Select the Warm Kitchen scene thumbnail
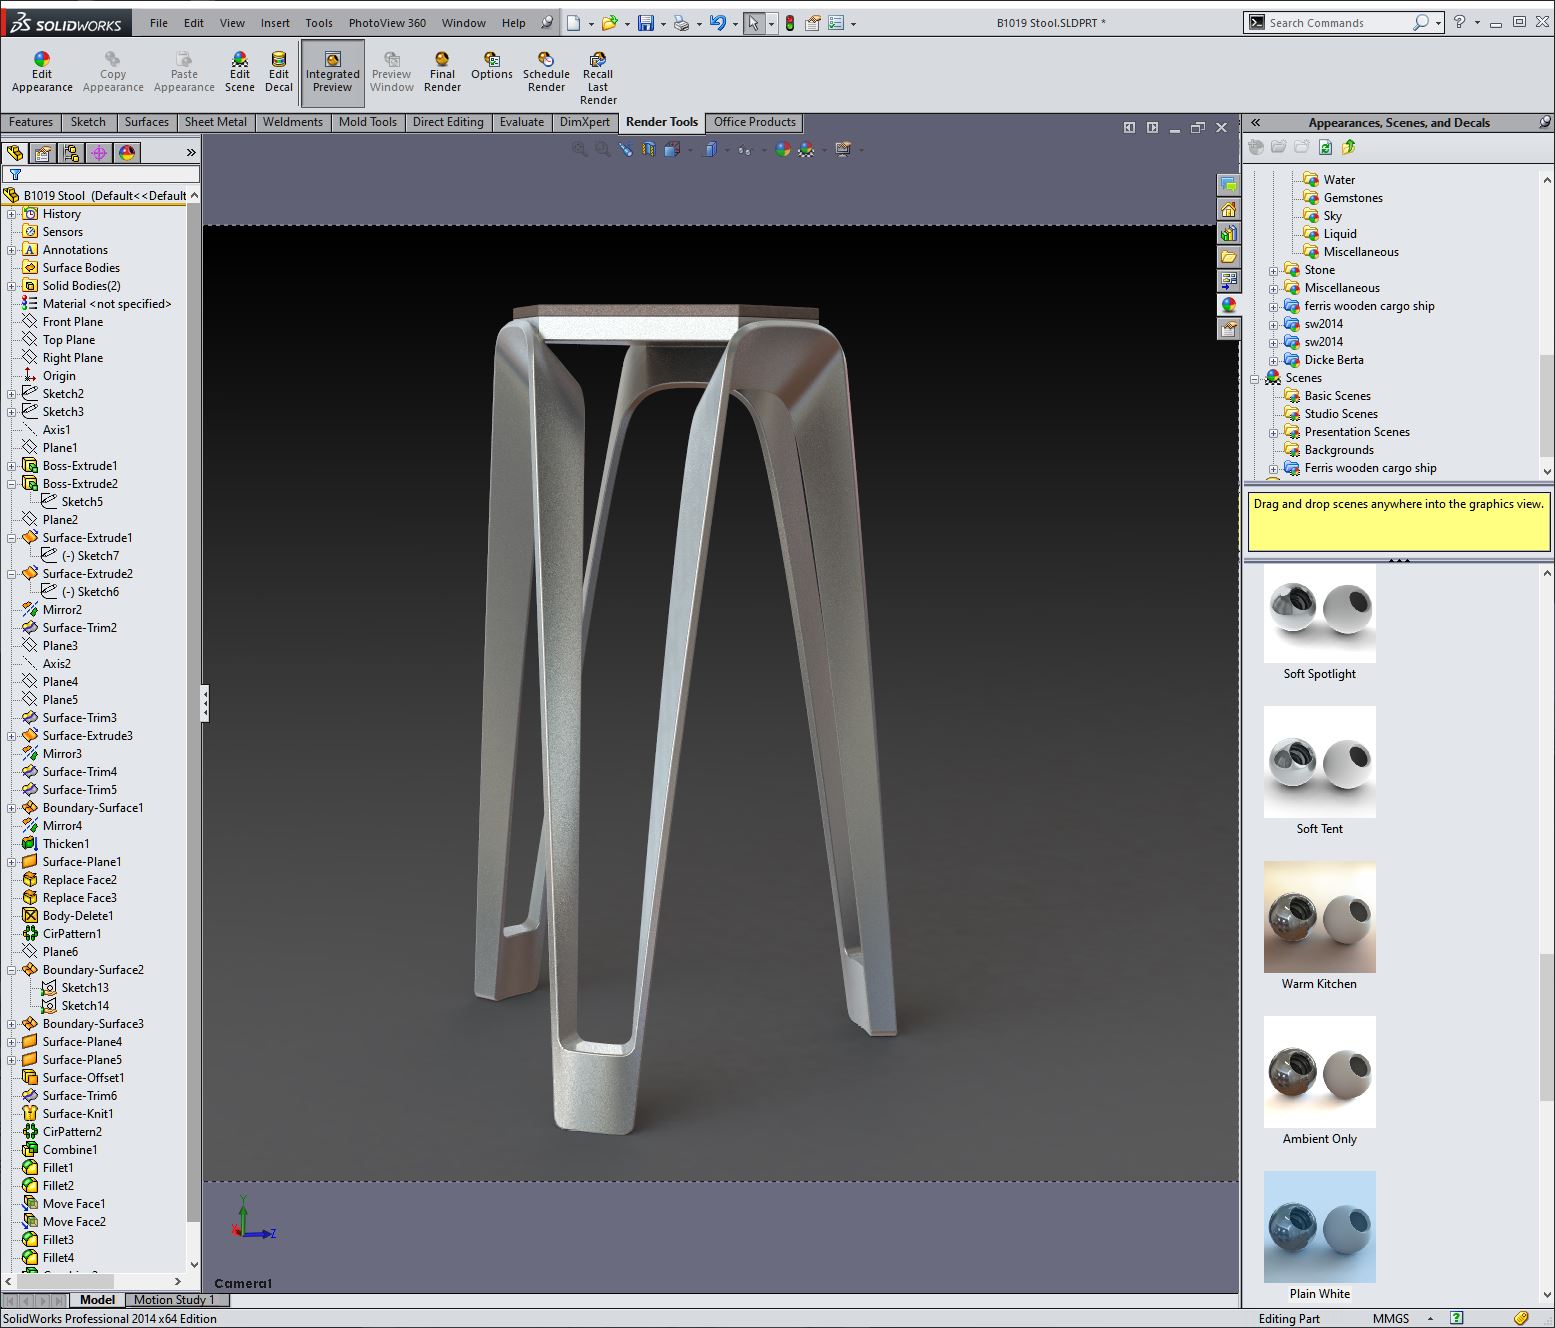1555x1328 pixels. pyautogui.click(x=1320, y=917)
